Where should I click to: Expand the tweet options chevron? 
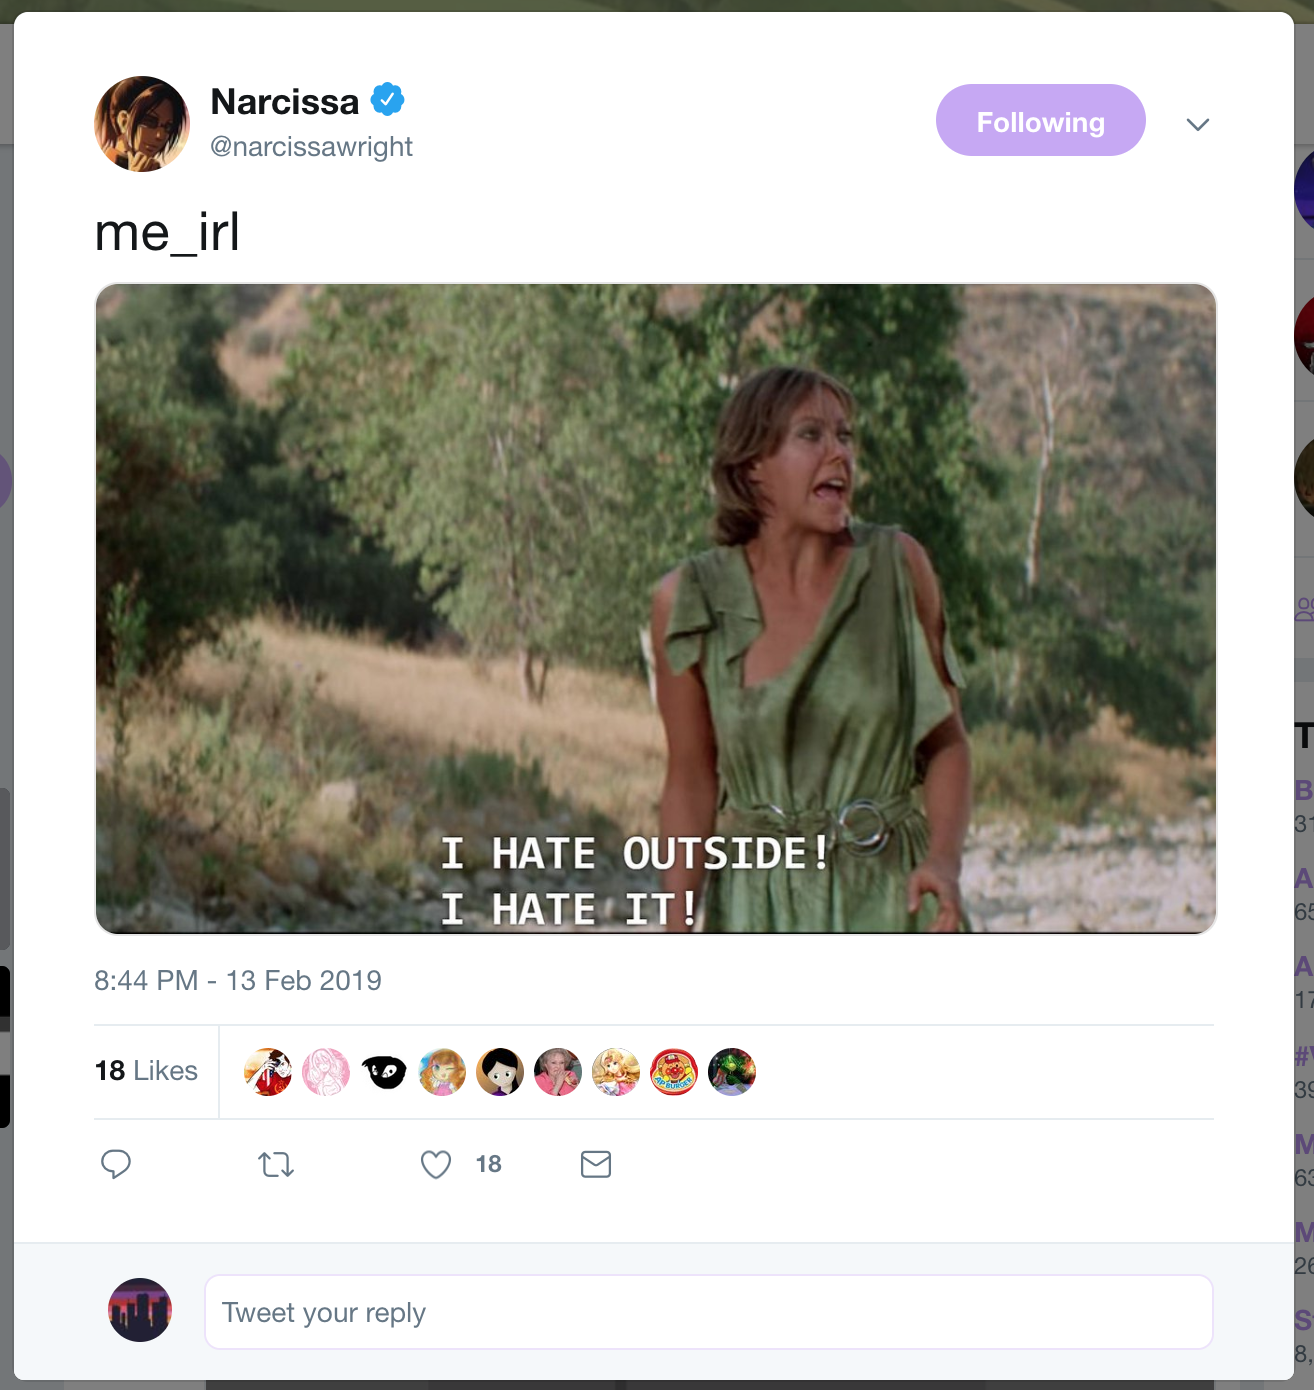pos(1198,124)
